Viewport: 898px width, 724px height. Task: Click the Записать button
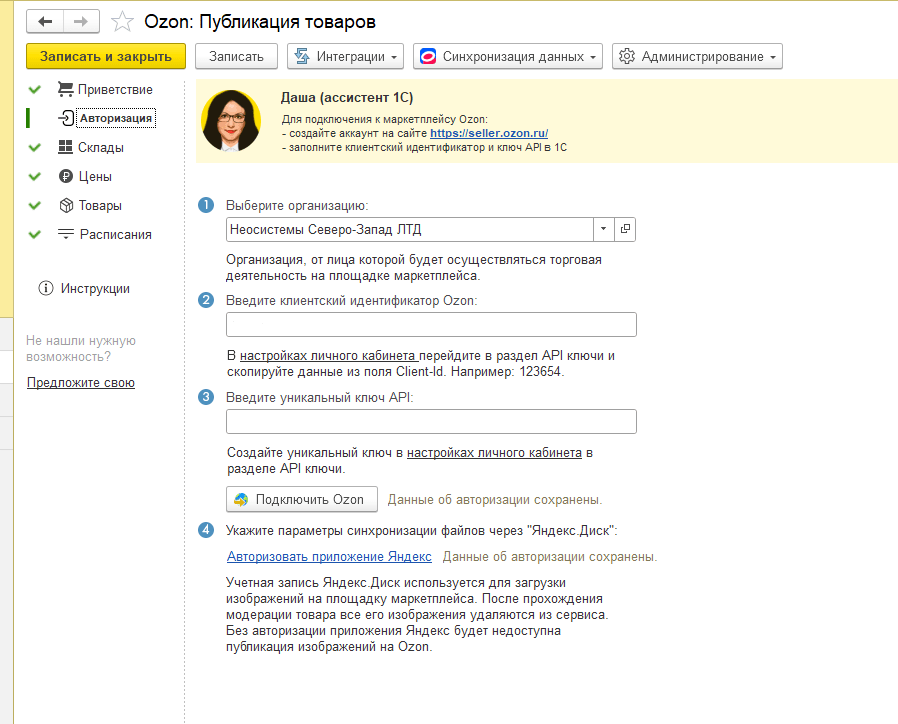(x=236, y=56)
